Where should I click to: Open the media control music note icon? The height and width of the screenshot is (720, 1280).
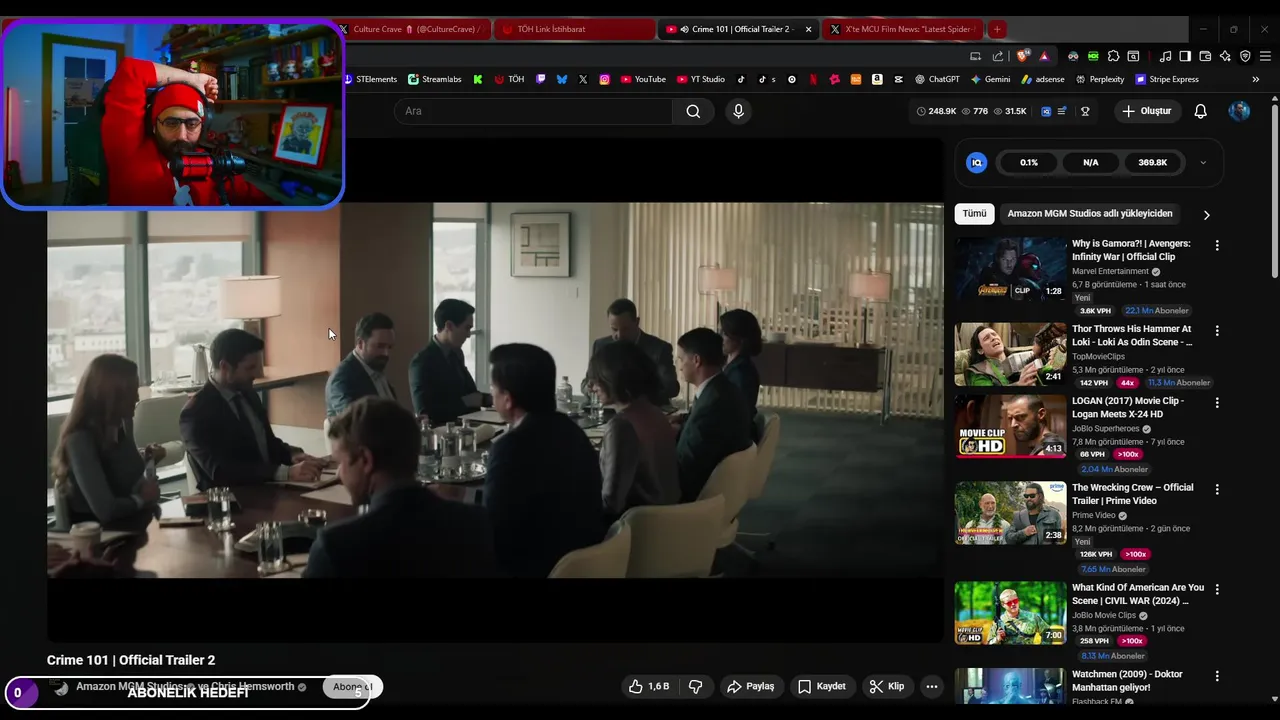[x=1165, y=56]
